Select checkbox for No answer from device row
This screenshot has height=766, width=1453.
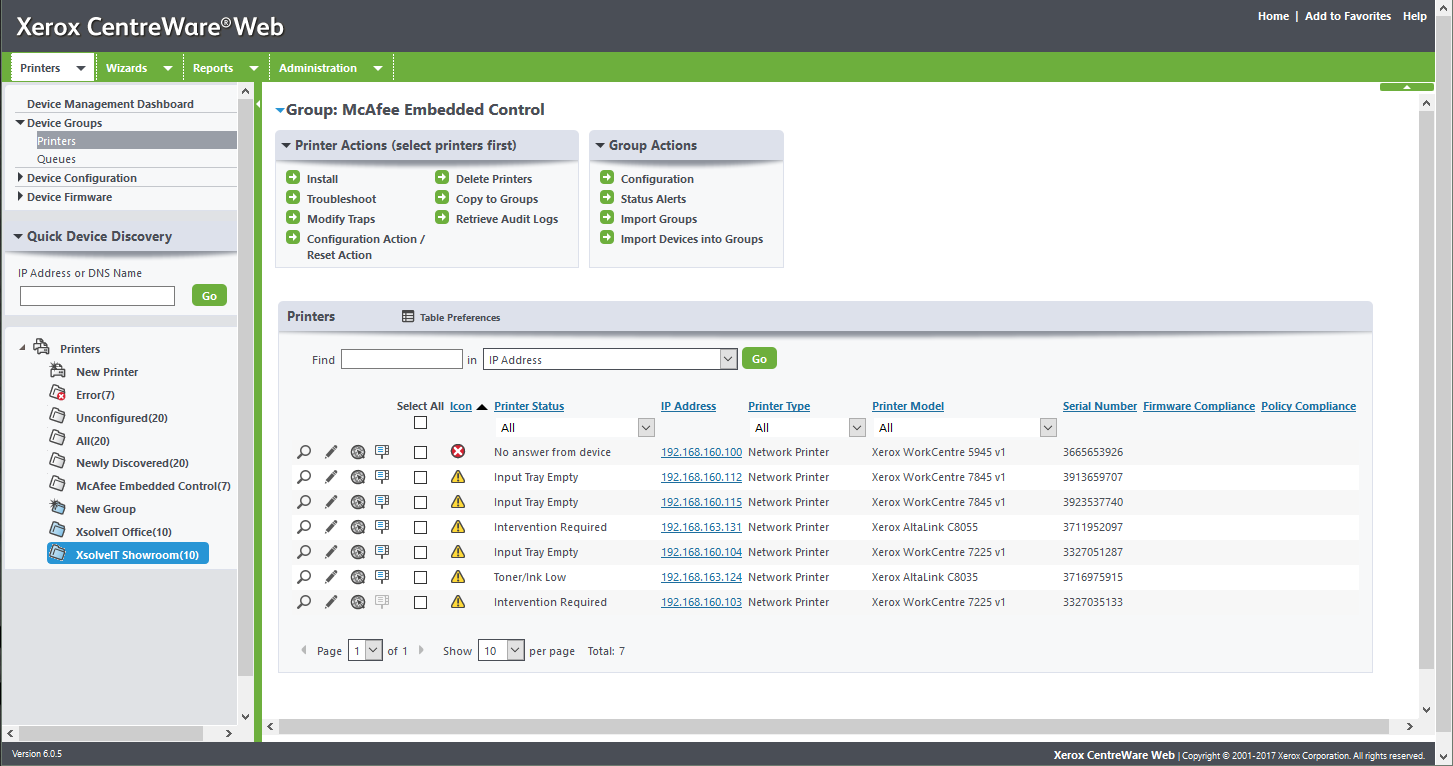pos(420,452)
